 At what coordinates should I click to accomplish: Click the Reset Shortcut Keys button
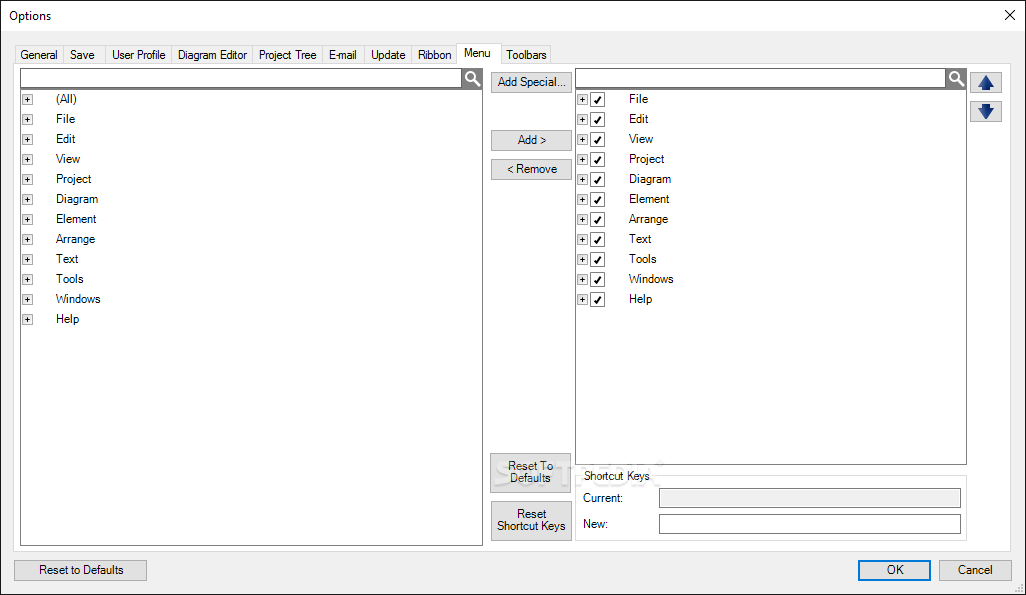tap(531, 520)
